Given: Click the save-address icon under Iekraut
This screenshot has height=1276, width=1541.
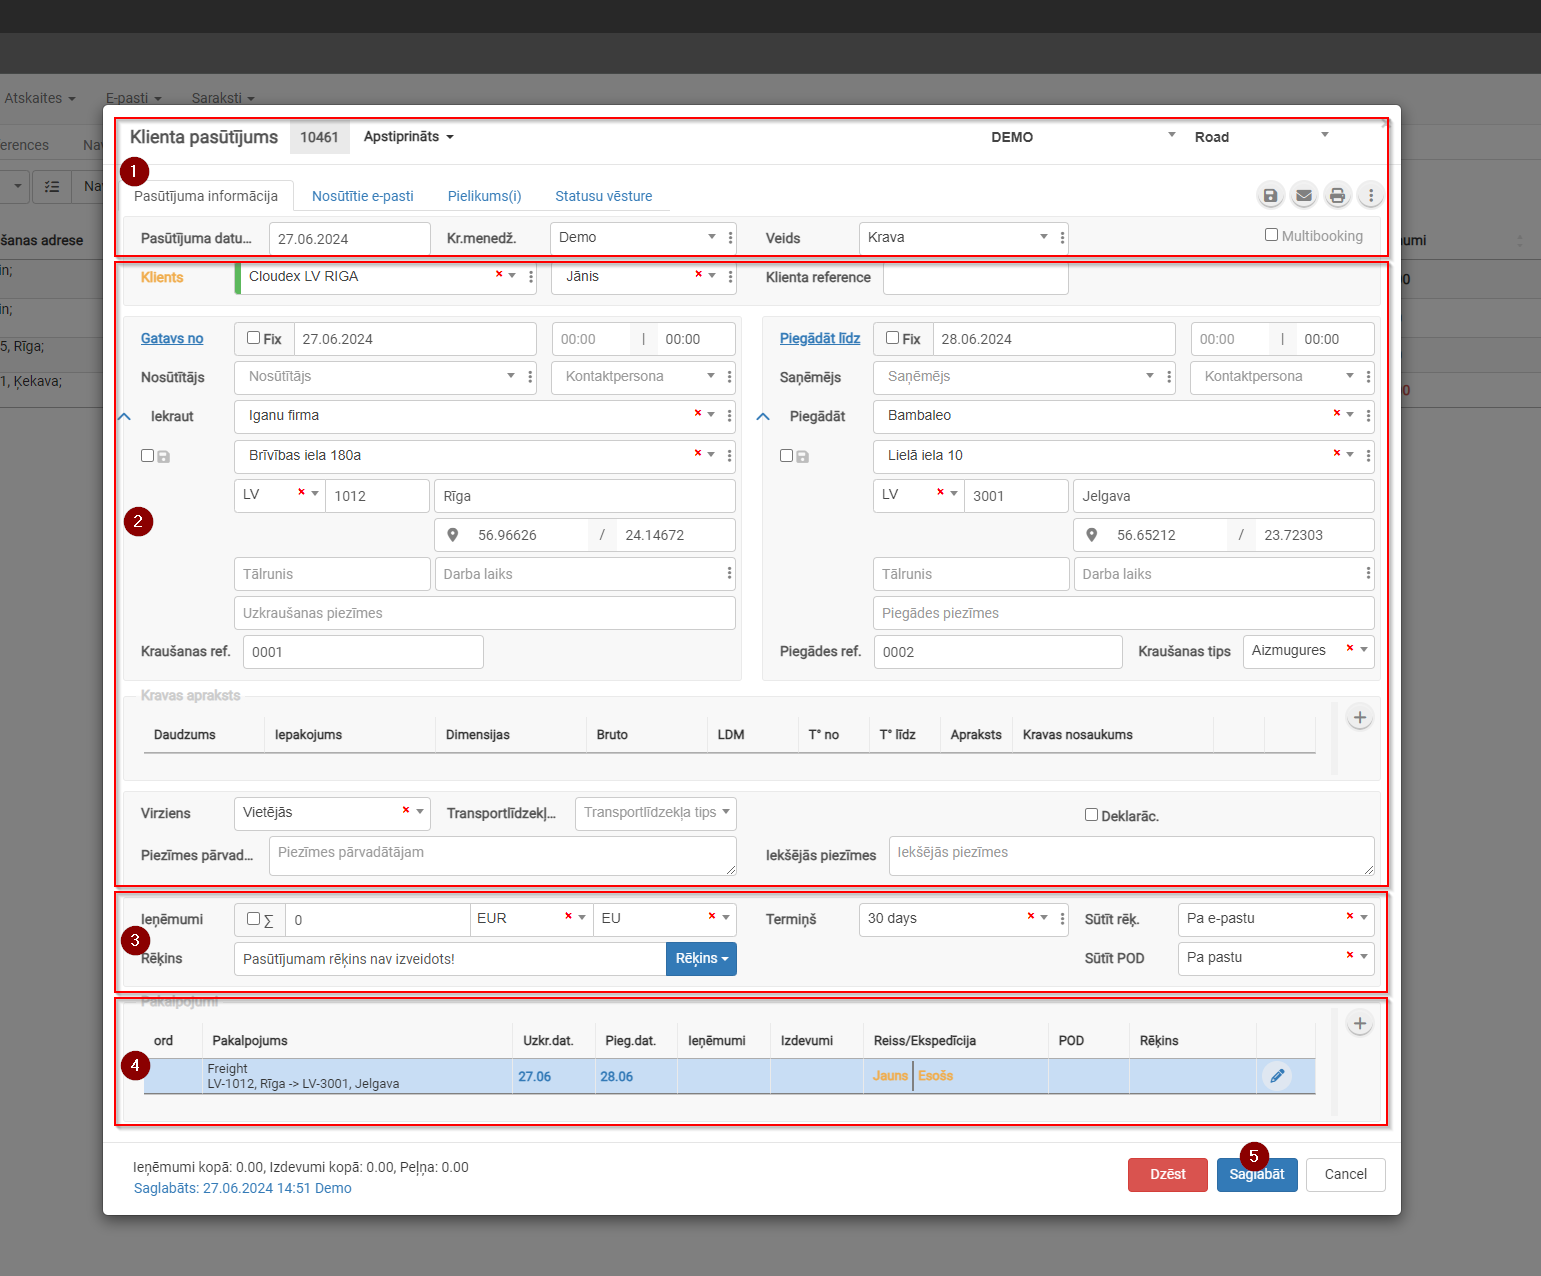Looking at the screenshot, I should pyautogui.click(x=164, y=456).
